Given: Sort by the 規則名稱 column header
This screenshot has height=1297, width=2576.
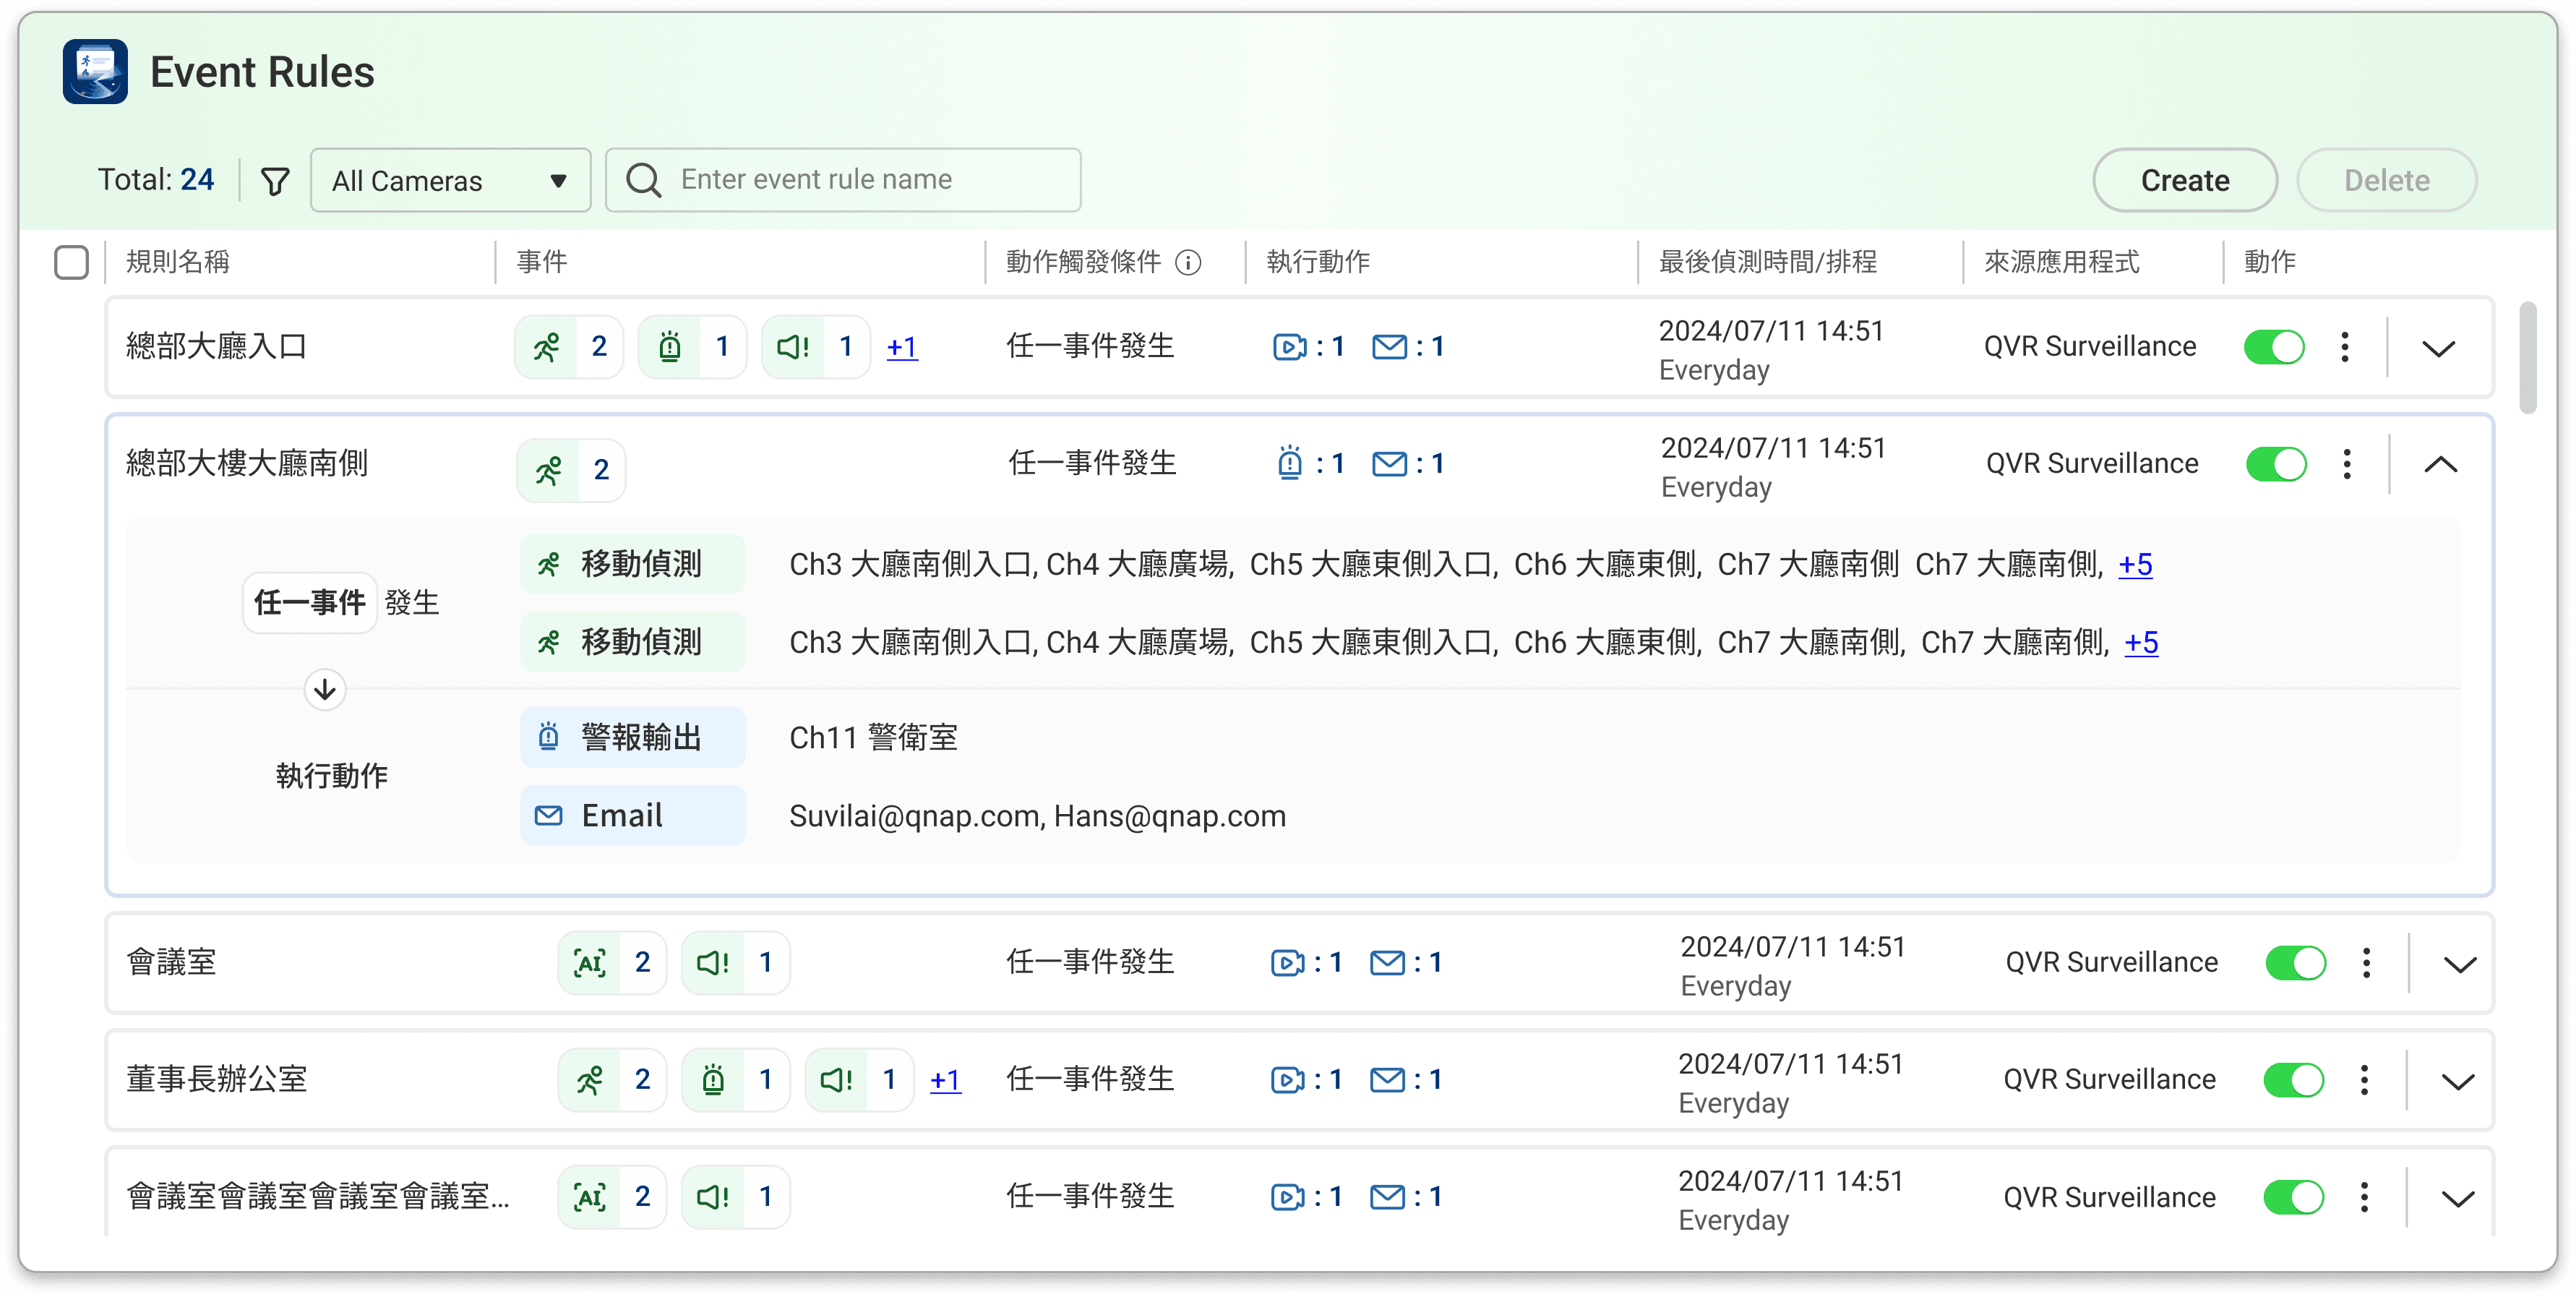Looking at the screenshot, I should click(178, 262).
